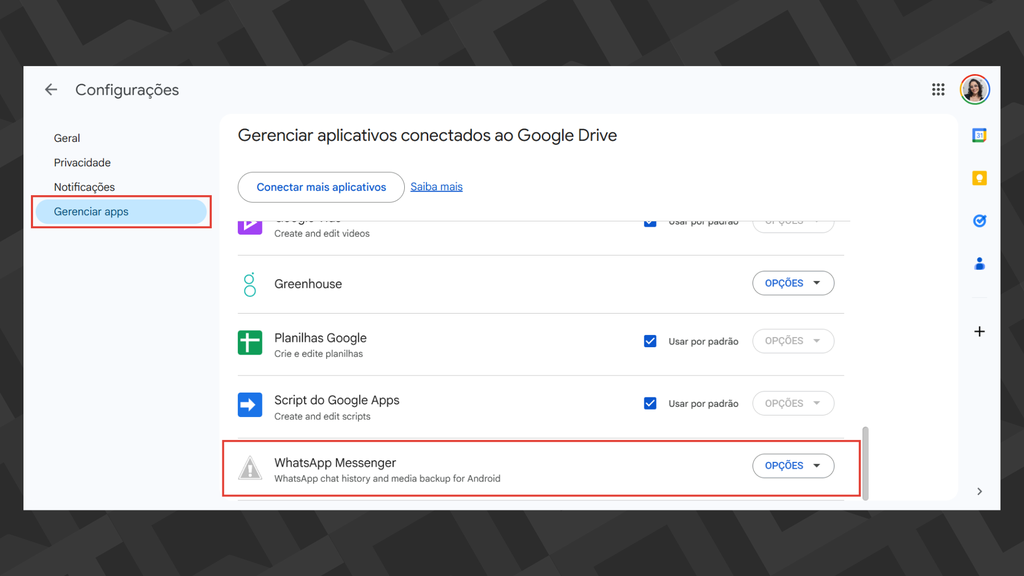Open the OPÇÕES dropdown for Greenhouse

point(793,283)
